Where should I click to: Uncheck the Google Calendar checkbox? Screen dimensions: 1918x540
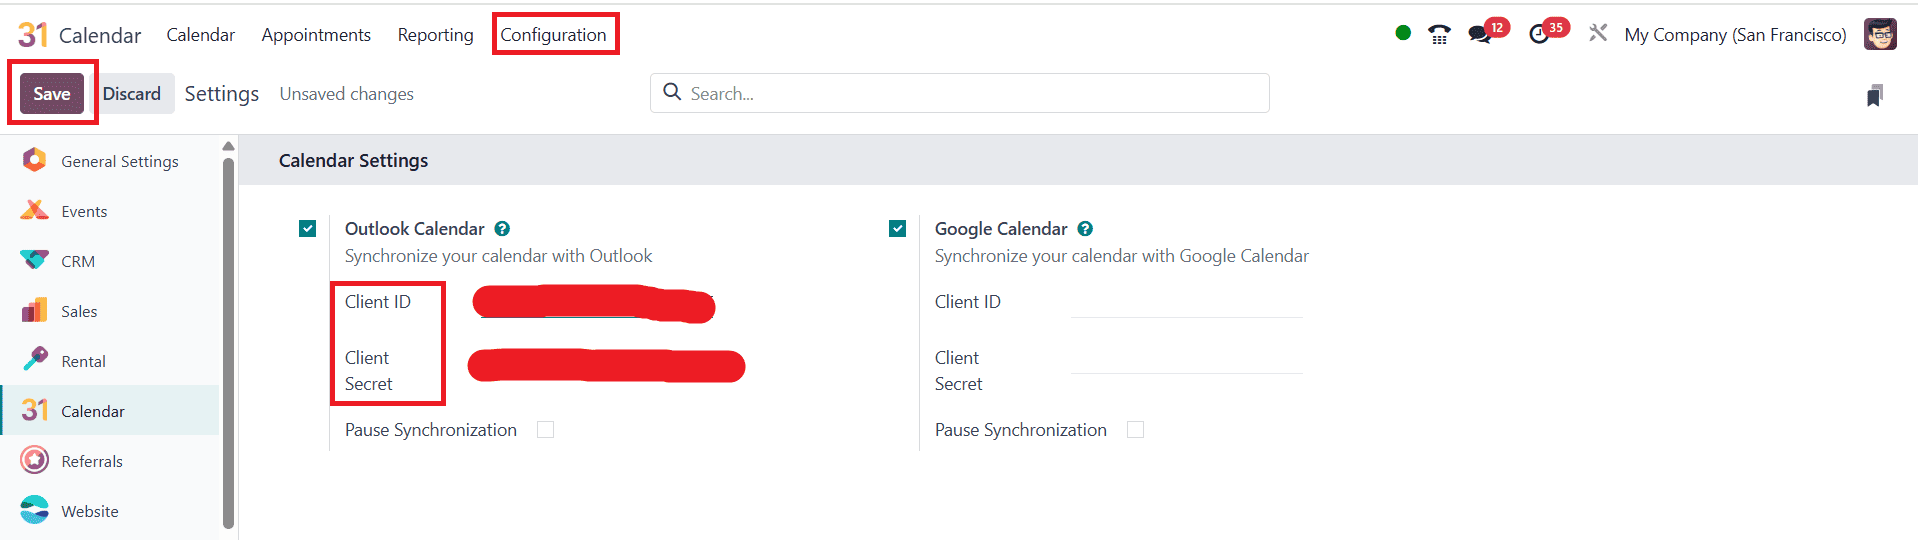[898, 229]
